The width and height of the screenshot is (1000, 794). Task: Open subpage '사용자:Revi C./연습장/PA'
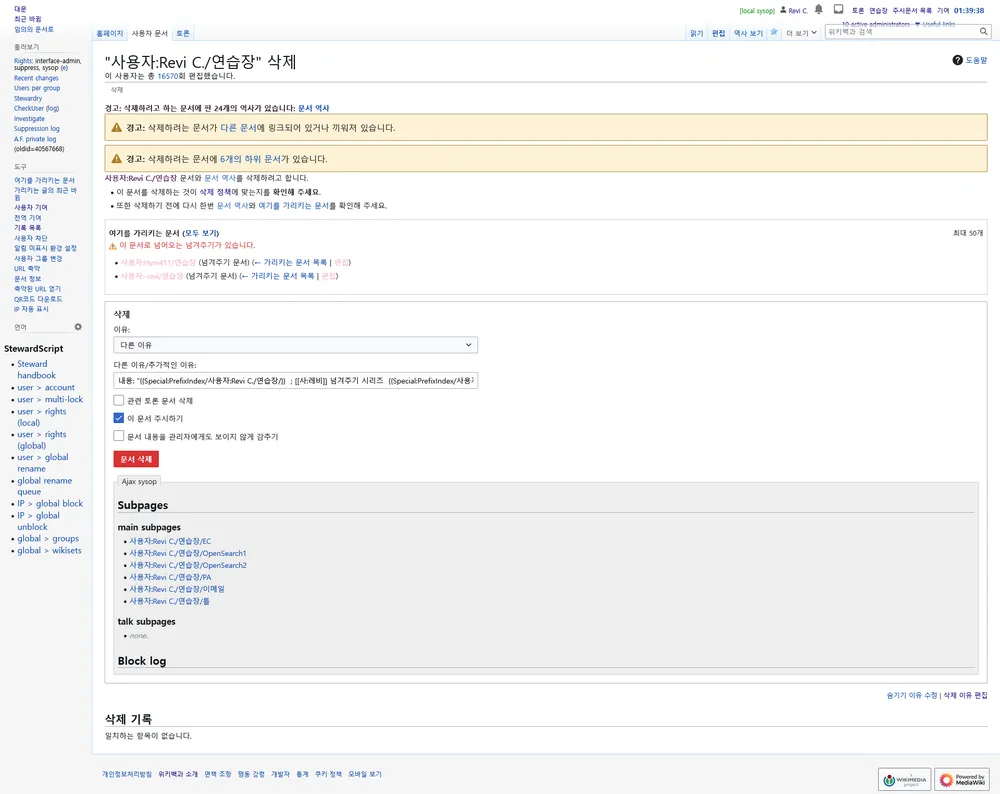click(x=170, y=577)
